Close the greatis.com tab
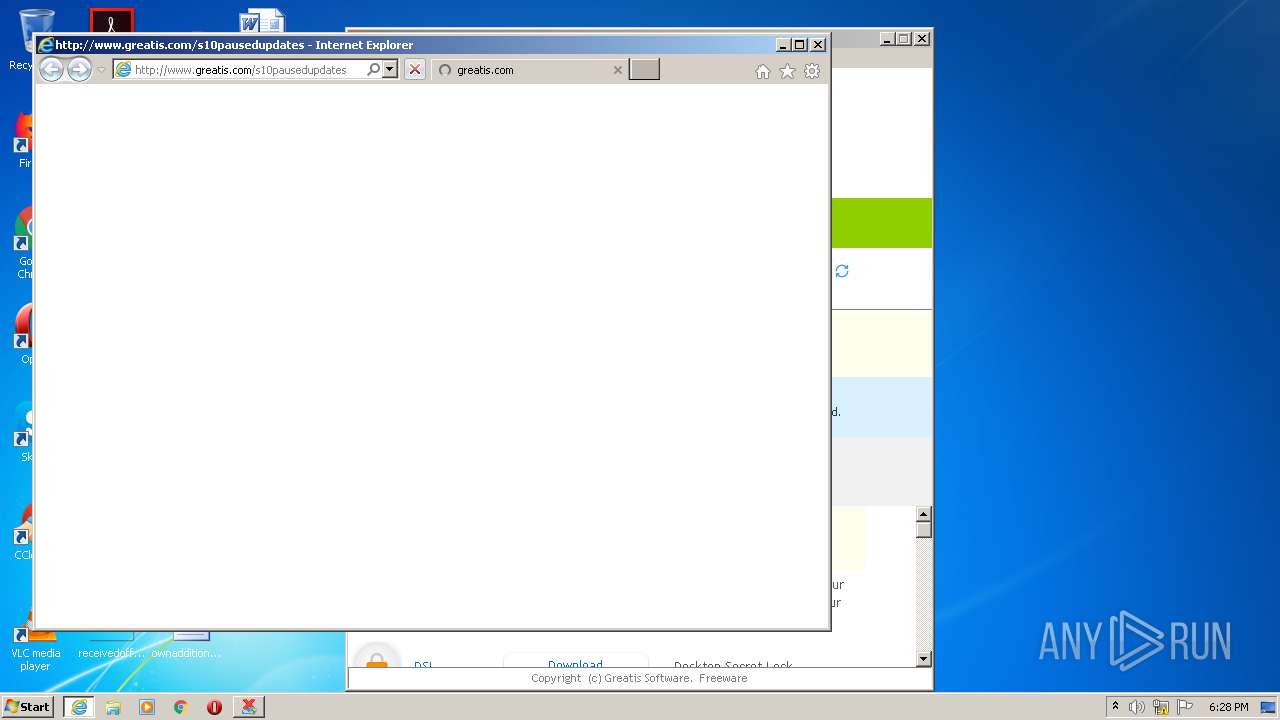 pyautogui.click(x=617, y=70)
